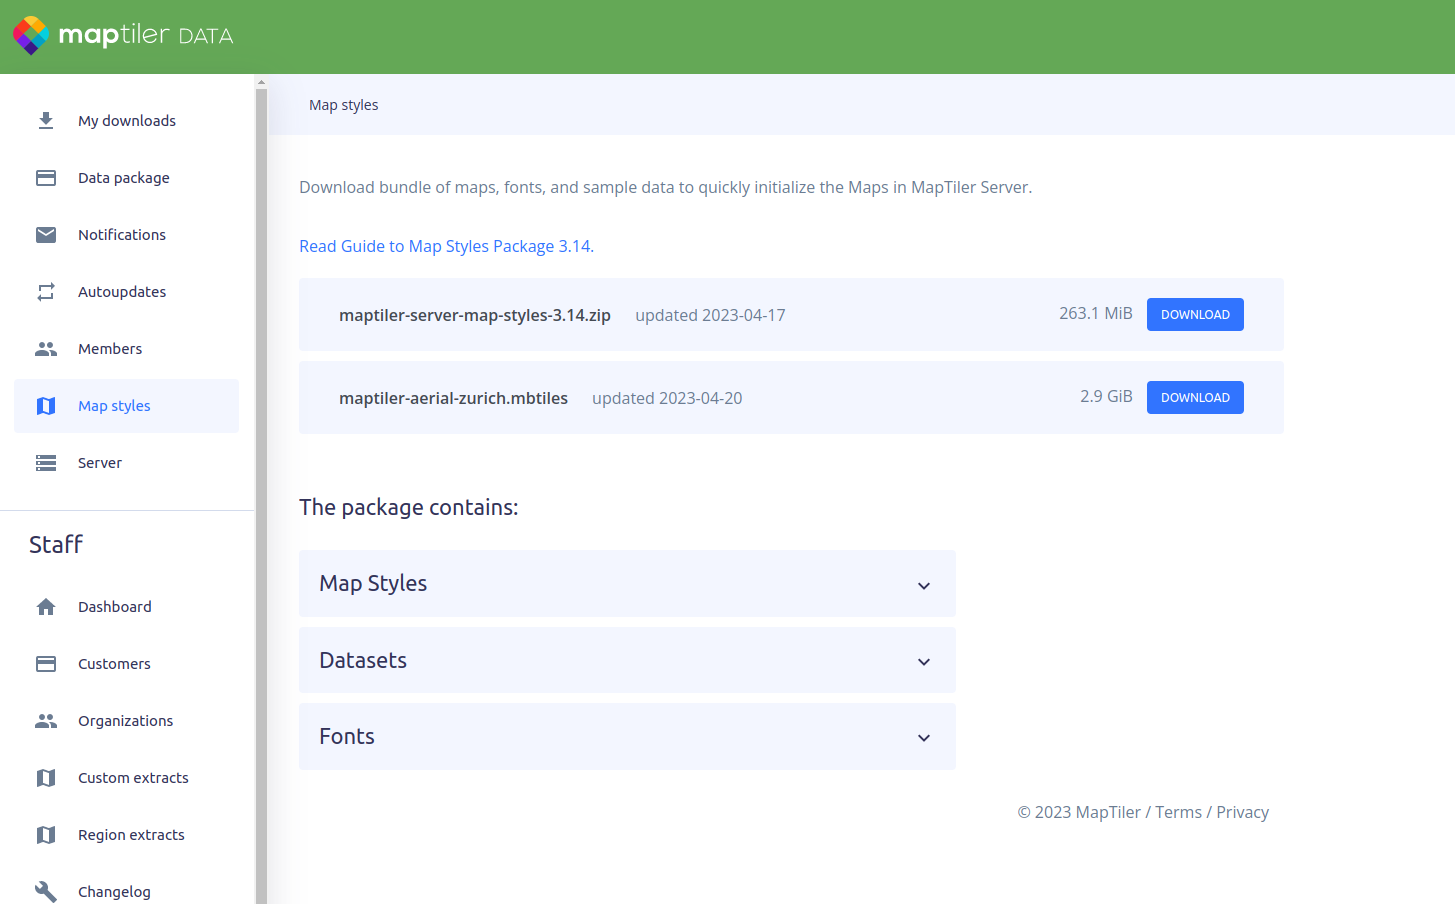
Task: Click the © 2023 MapTiler footer text
Action: point(1079,813)
